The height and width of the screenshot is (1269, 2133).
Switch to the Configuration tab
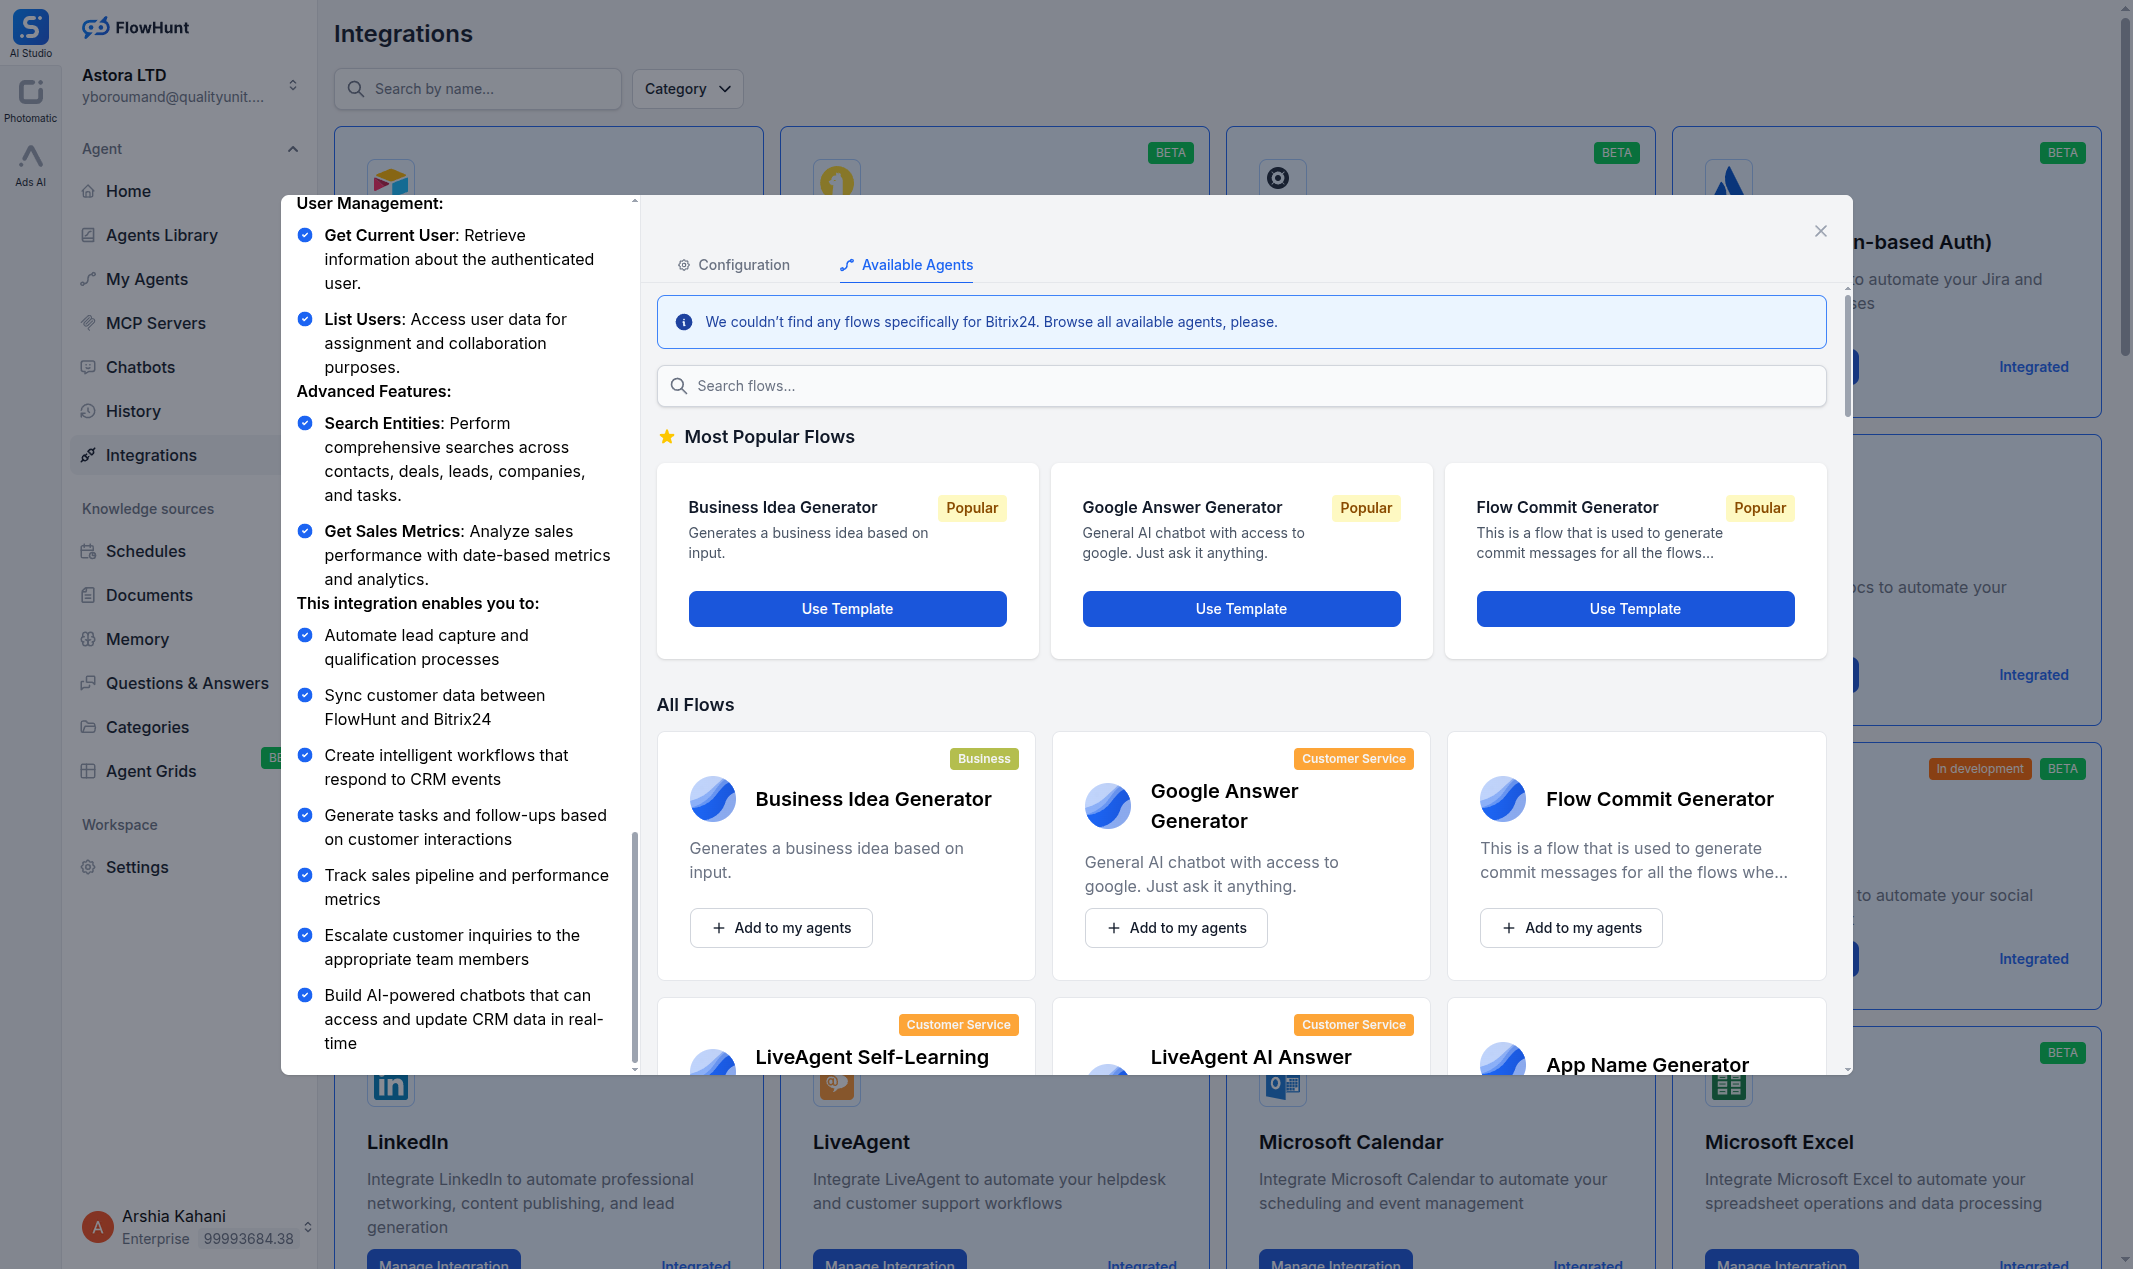point(733,265)
